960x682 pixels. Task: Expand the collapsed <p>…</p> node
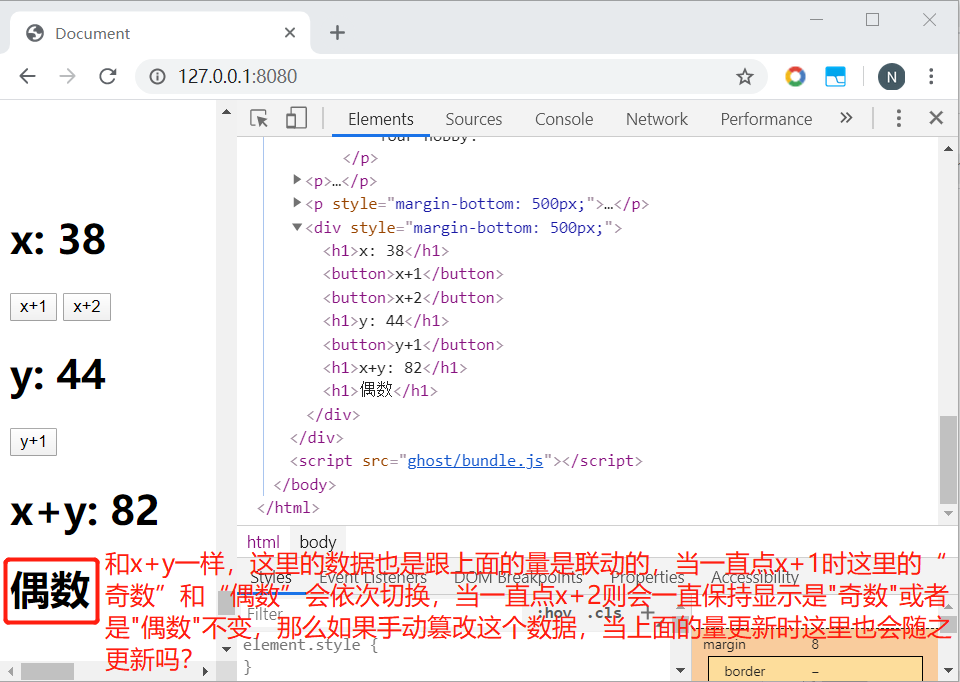(x=297, y=179)
